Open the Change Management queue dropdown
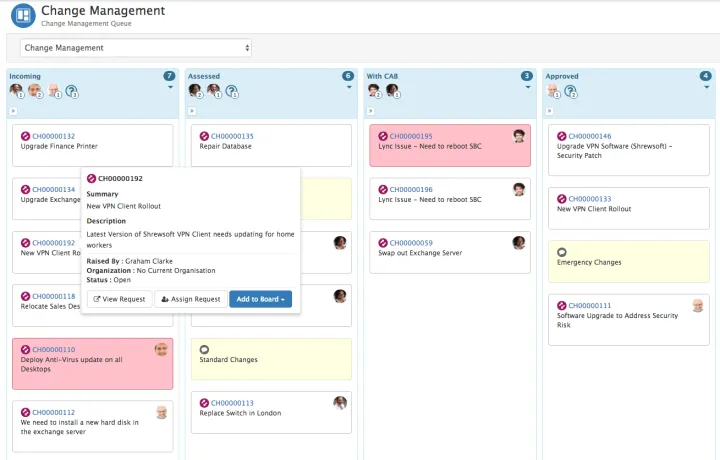 pyautogui.click(x=136, y=48)
